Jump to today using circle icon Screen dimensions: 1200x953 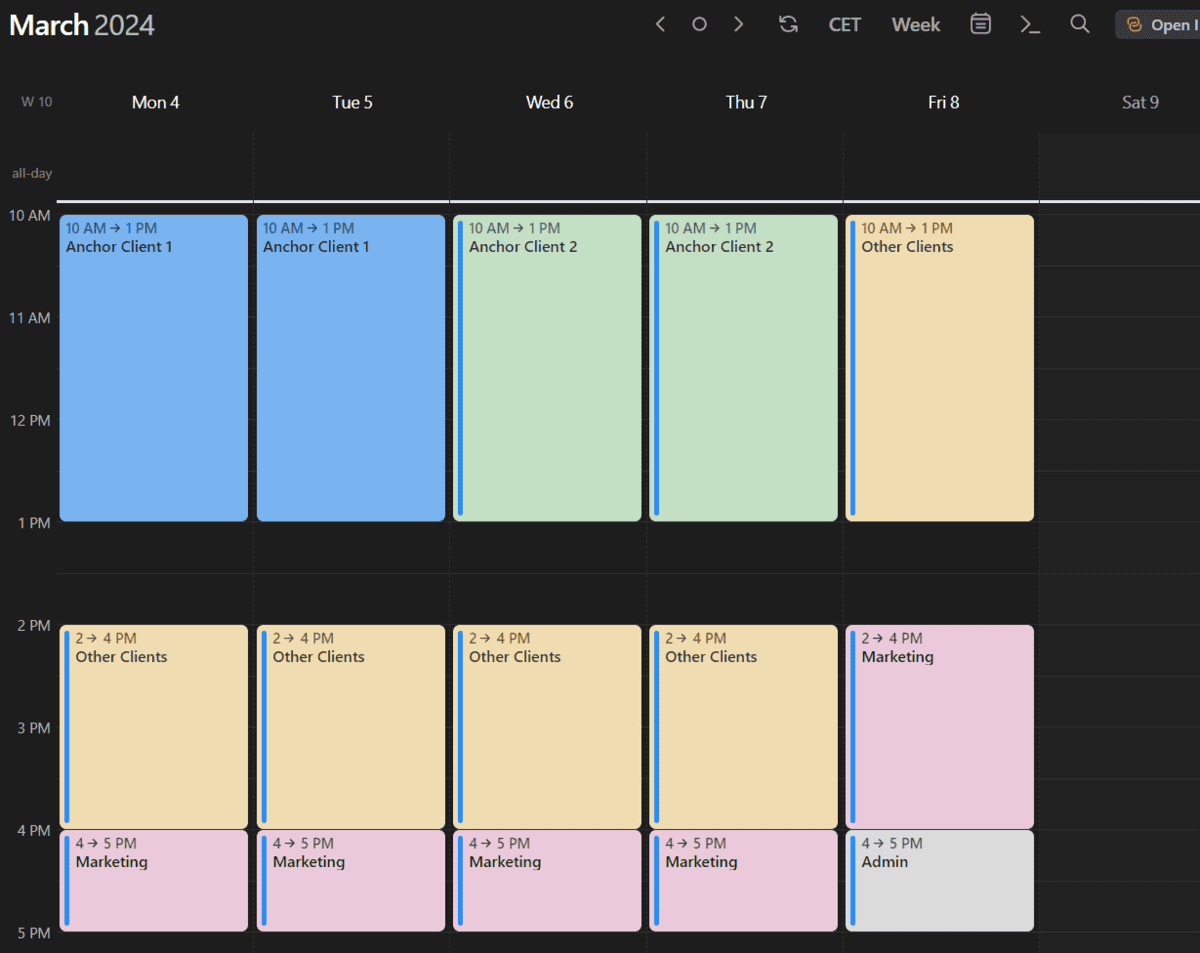699,24
